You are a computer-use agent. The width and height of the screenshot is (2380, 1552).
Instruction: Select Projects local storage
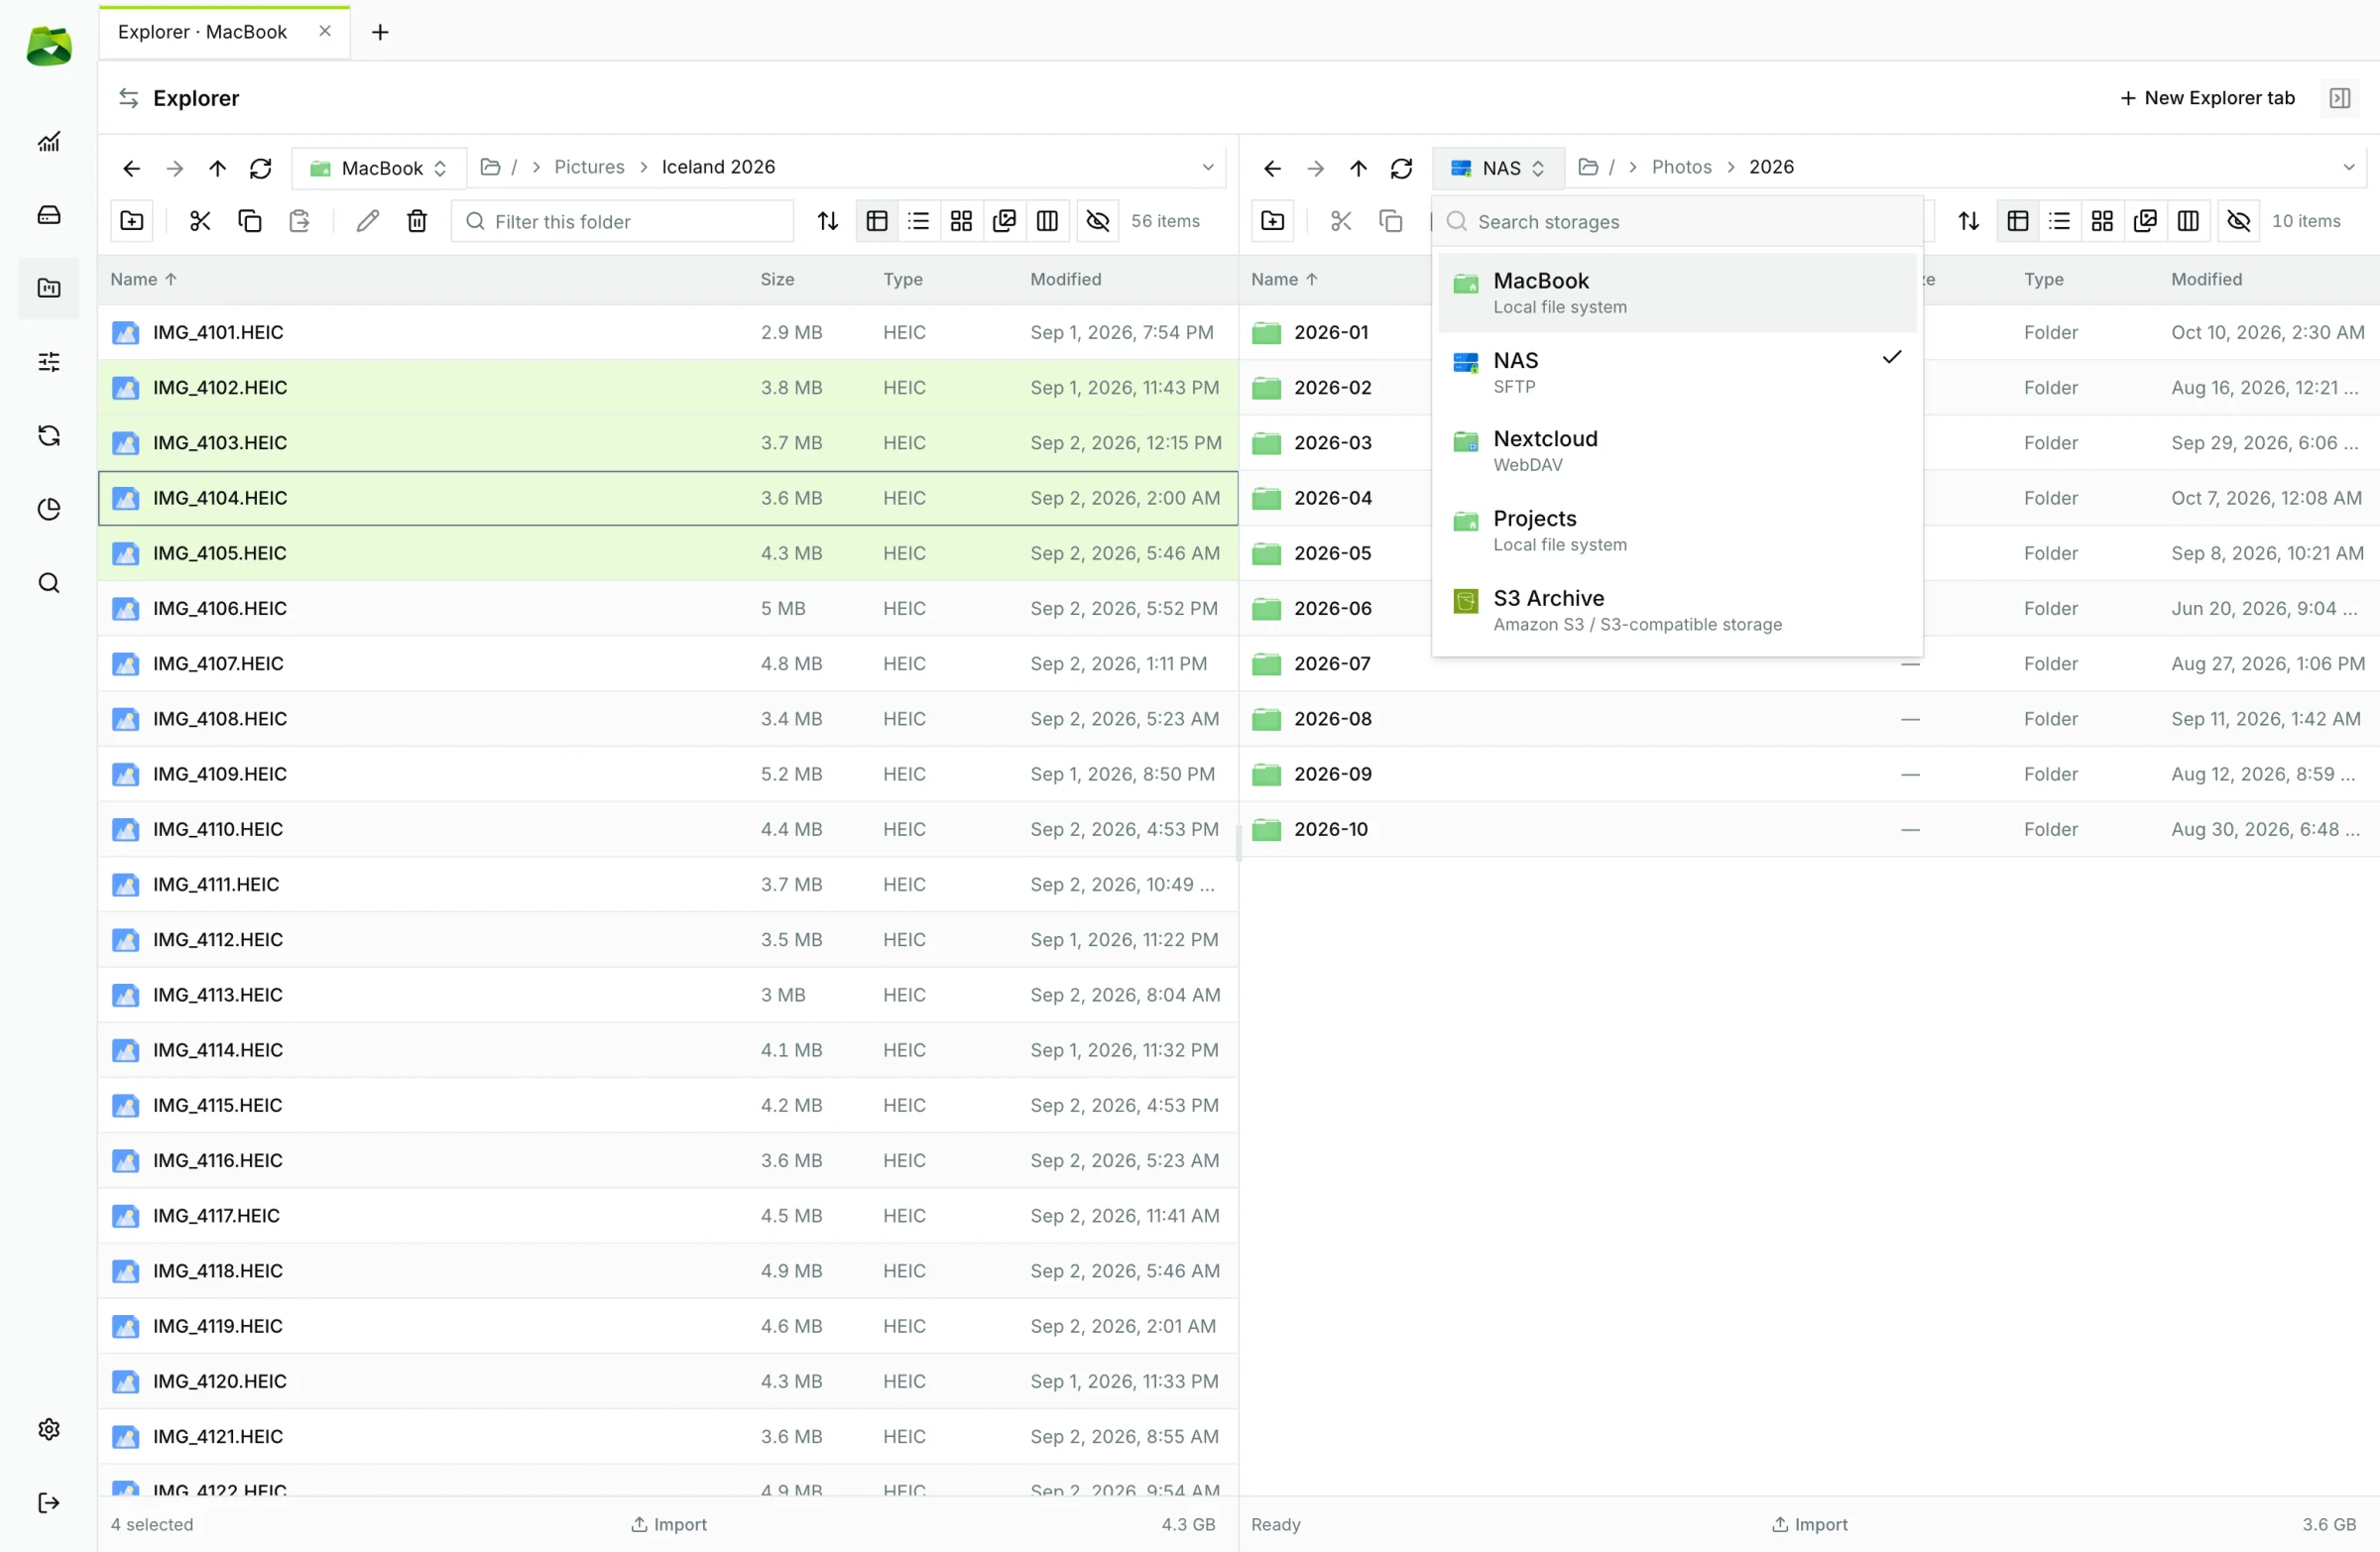pyautogui.click(x=1677, y=530)
